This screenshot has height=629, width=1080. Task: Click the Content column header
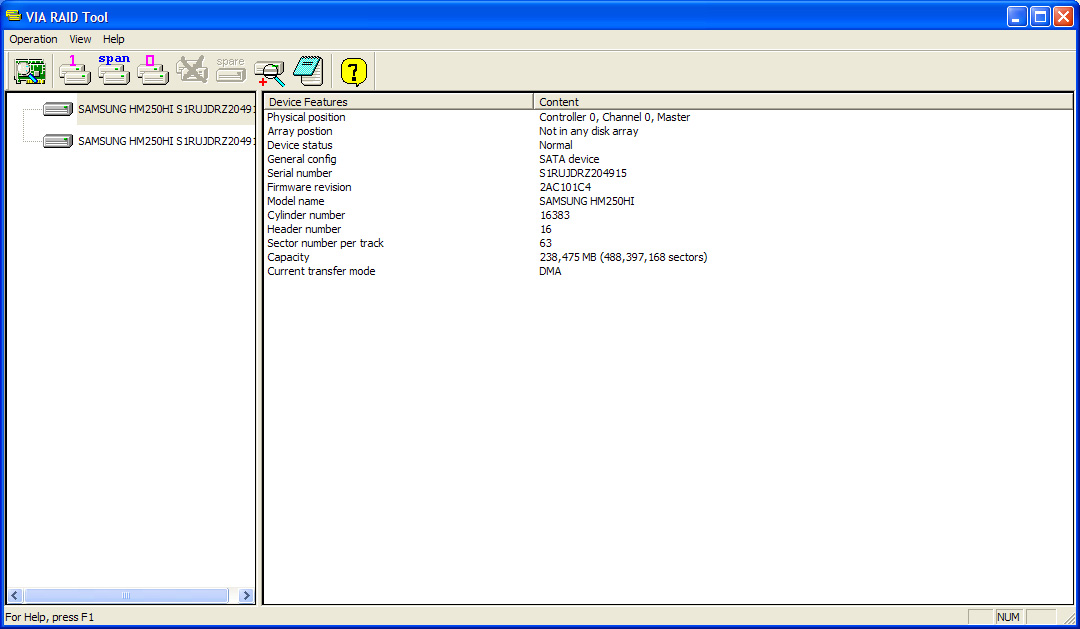click(x=803, y=102)
